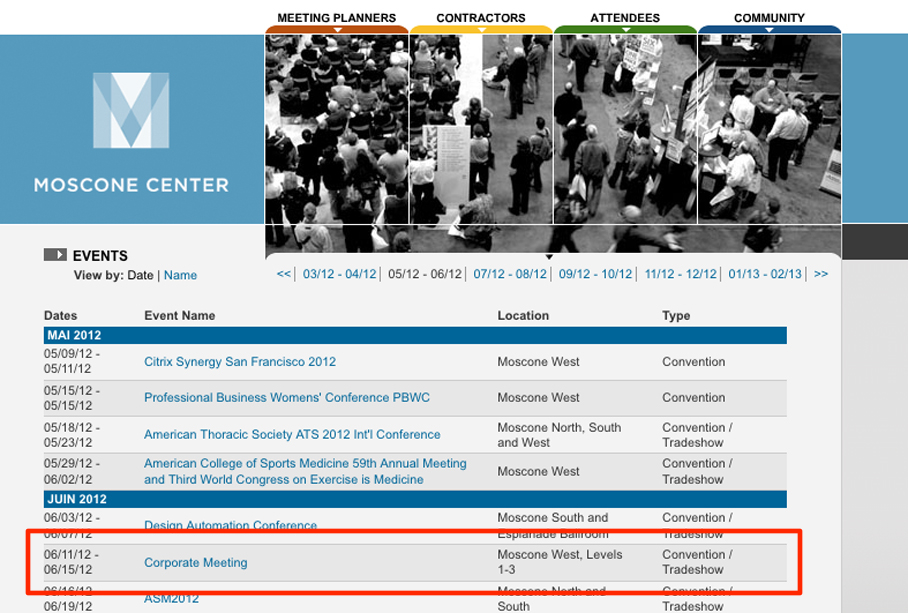
Task: Click the first crowd photo thumbnail
Action: pos(337,130)
